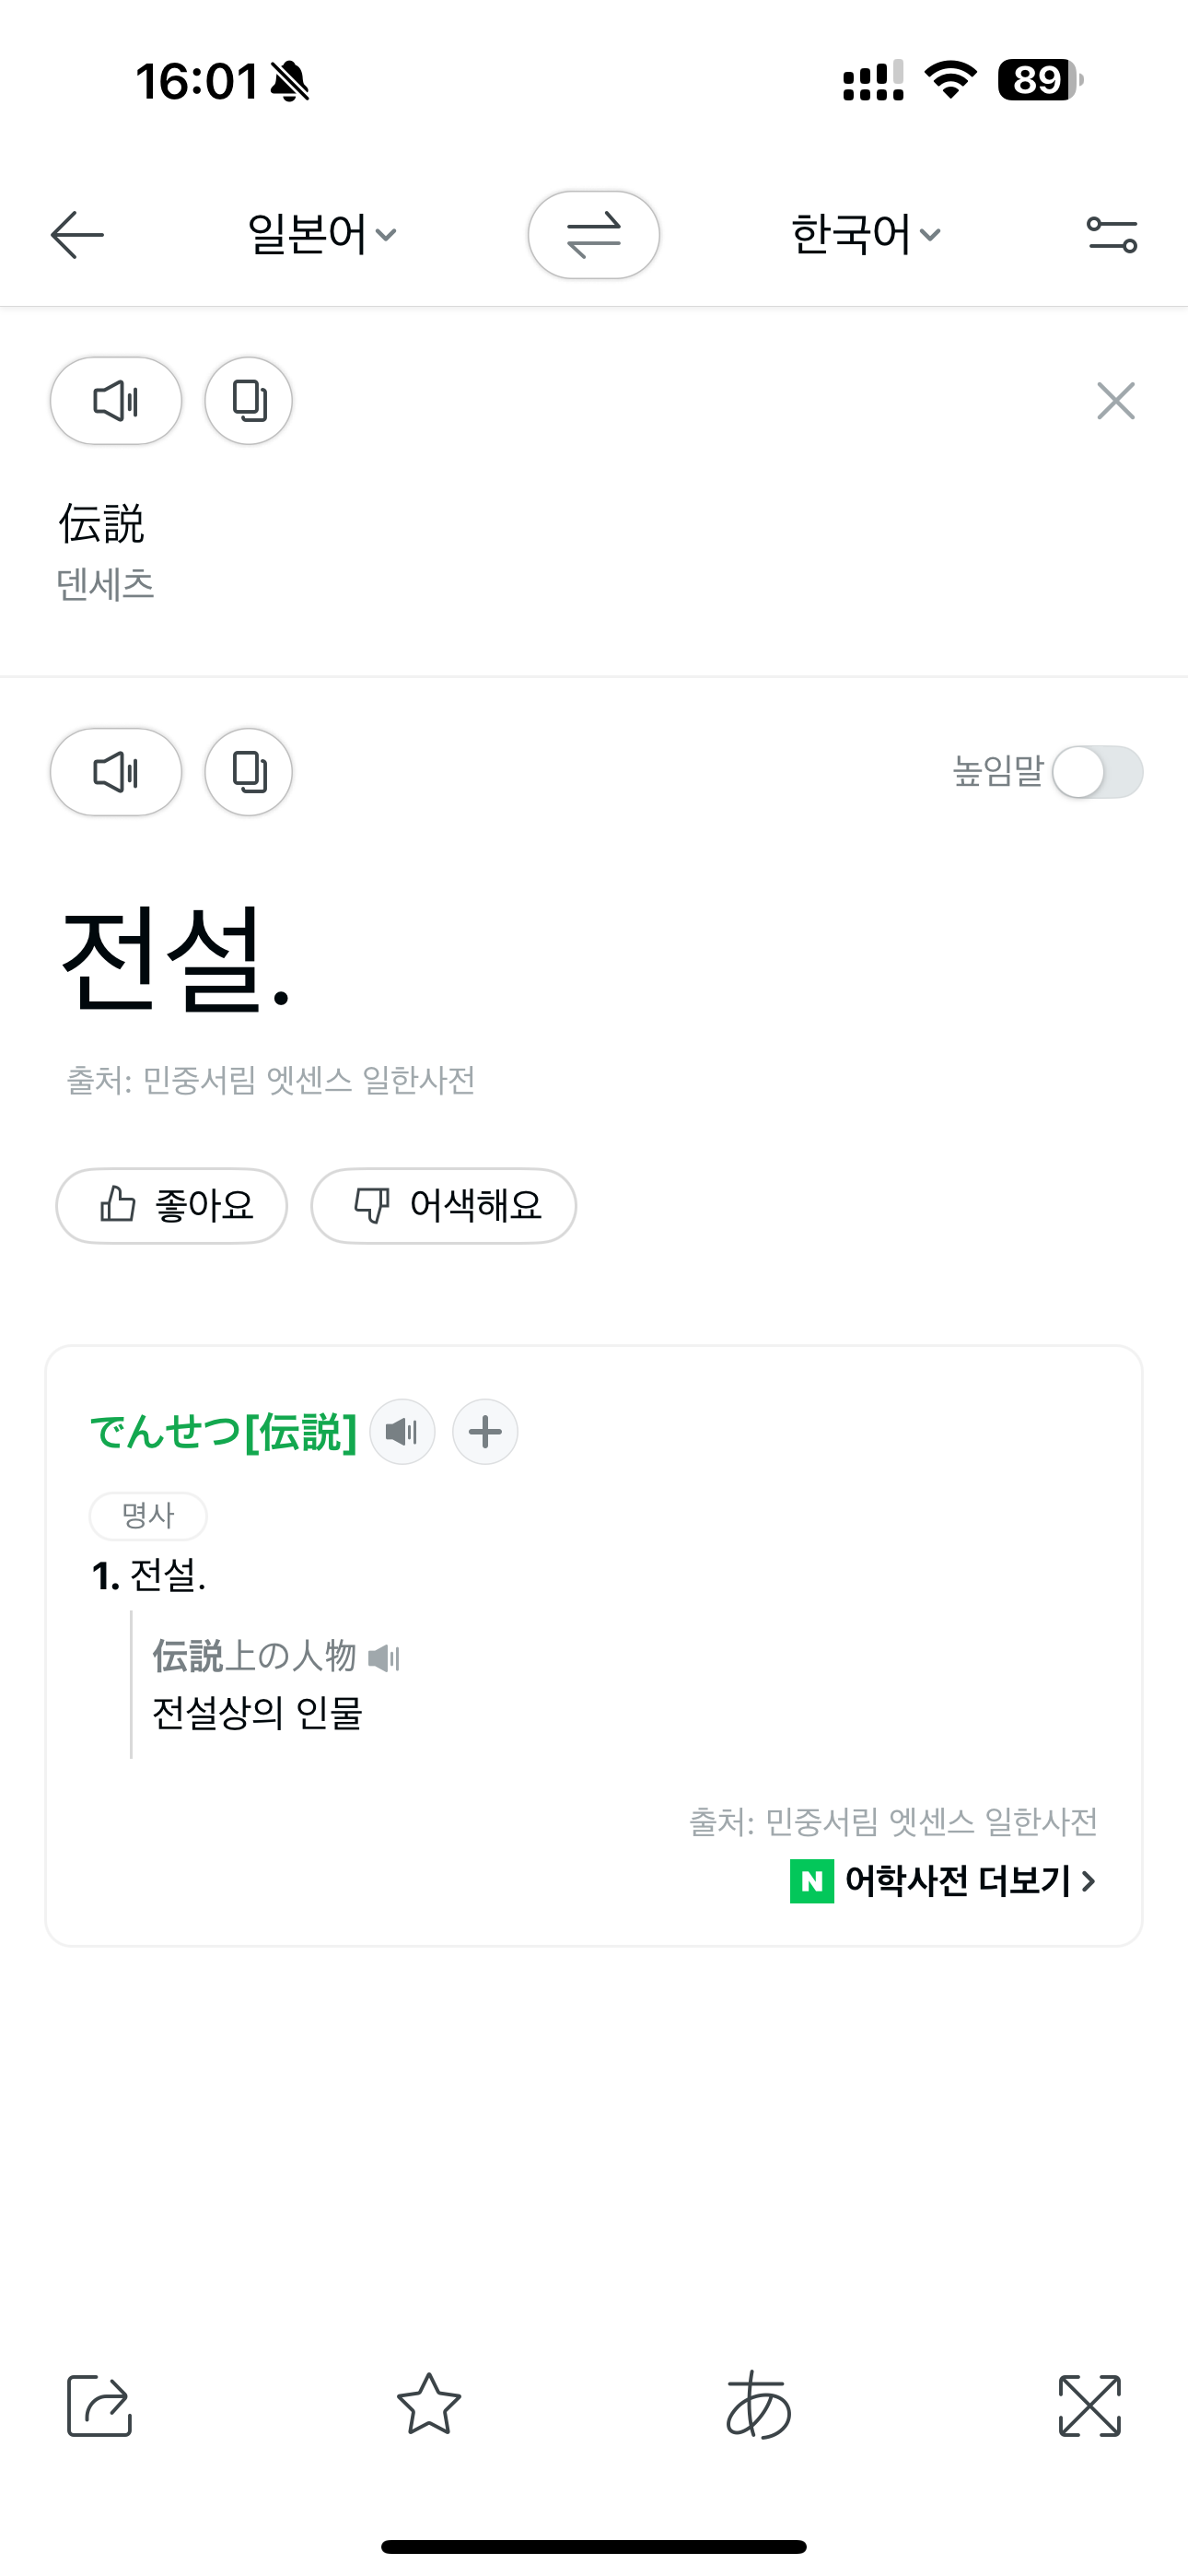This screenshot has height=2576, width=1188.
Task: Play audio of Japanese source text
Action: click(116, 401)
